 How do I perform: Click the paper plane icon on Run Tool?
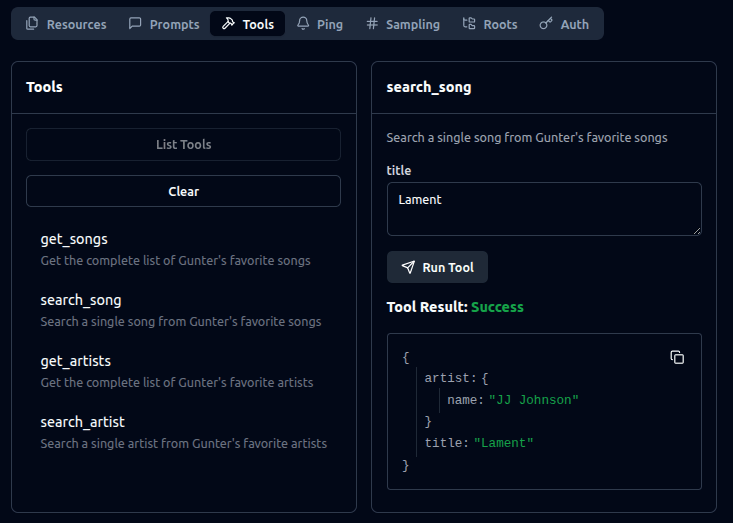pos(408,267)
